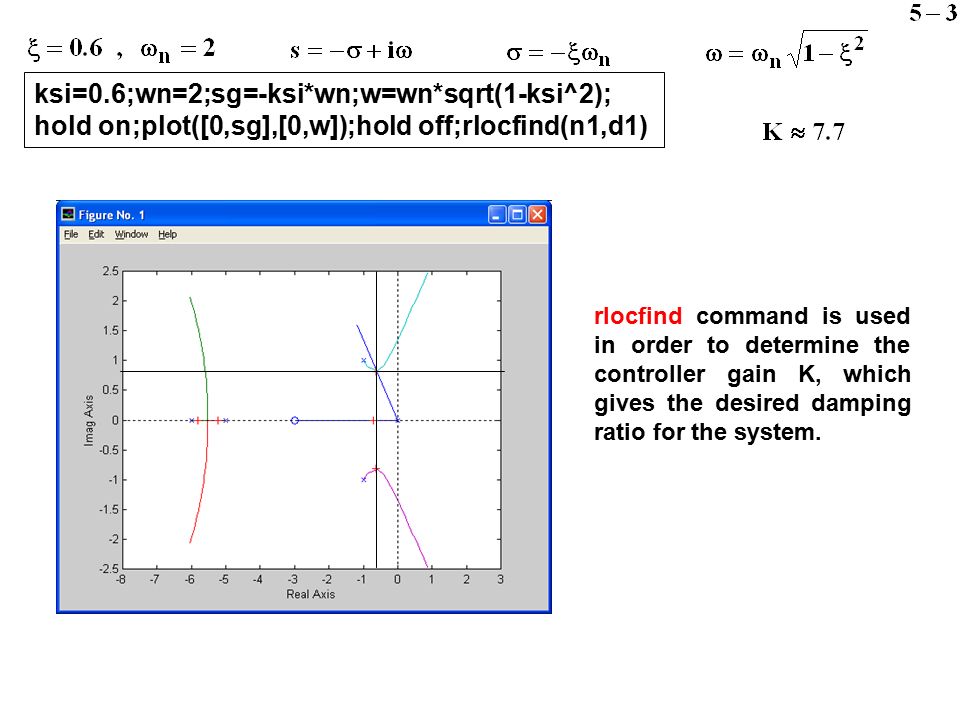Click the 'Real Axis' label on plot

tap(310, 594)
